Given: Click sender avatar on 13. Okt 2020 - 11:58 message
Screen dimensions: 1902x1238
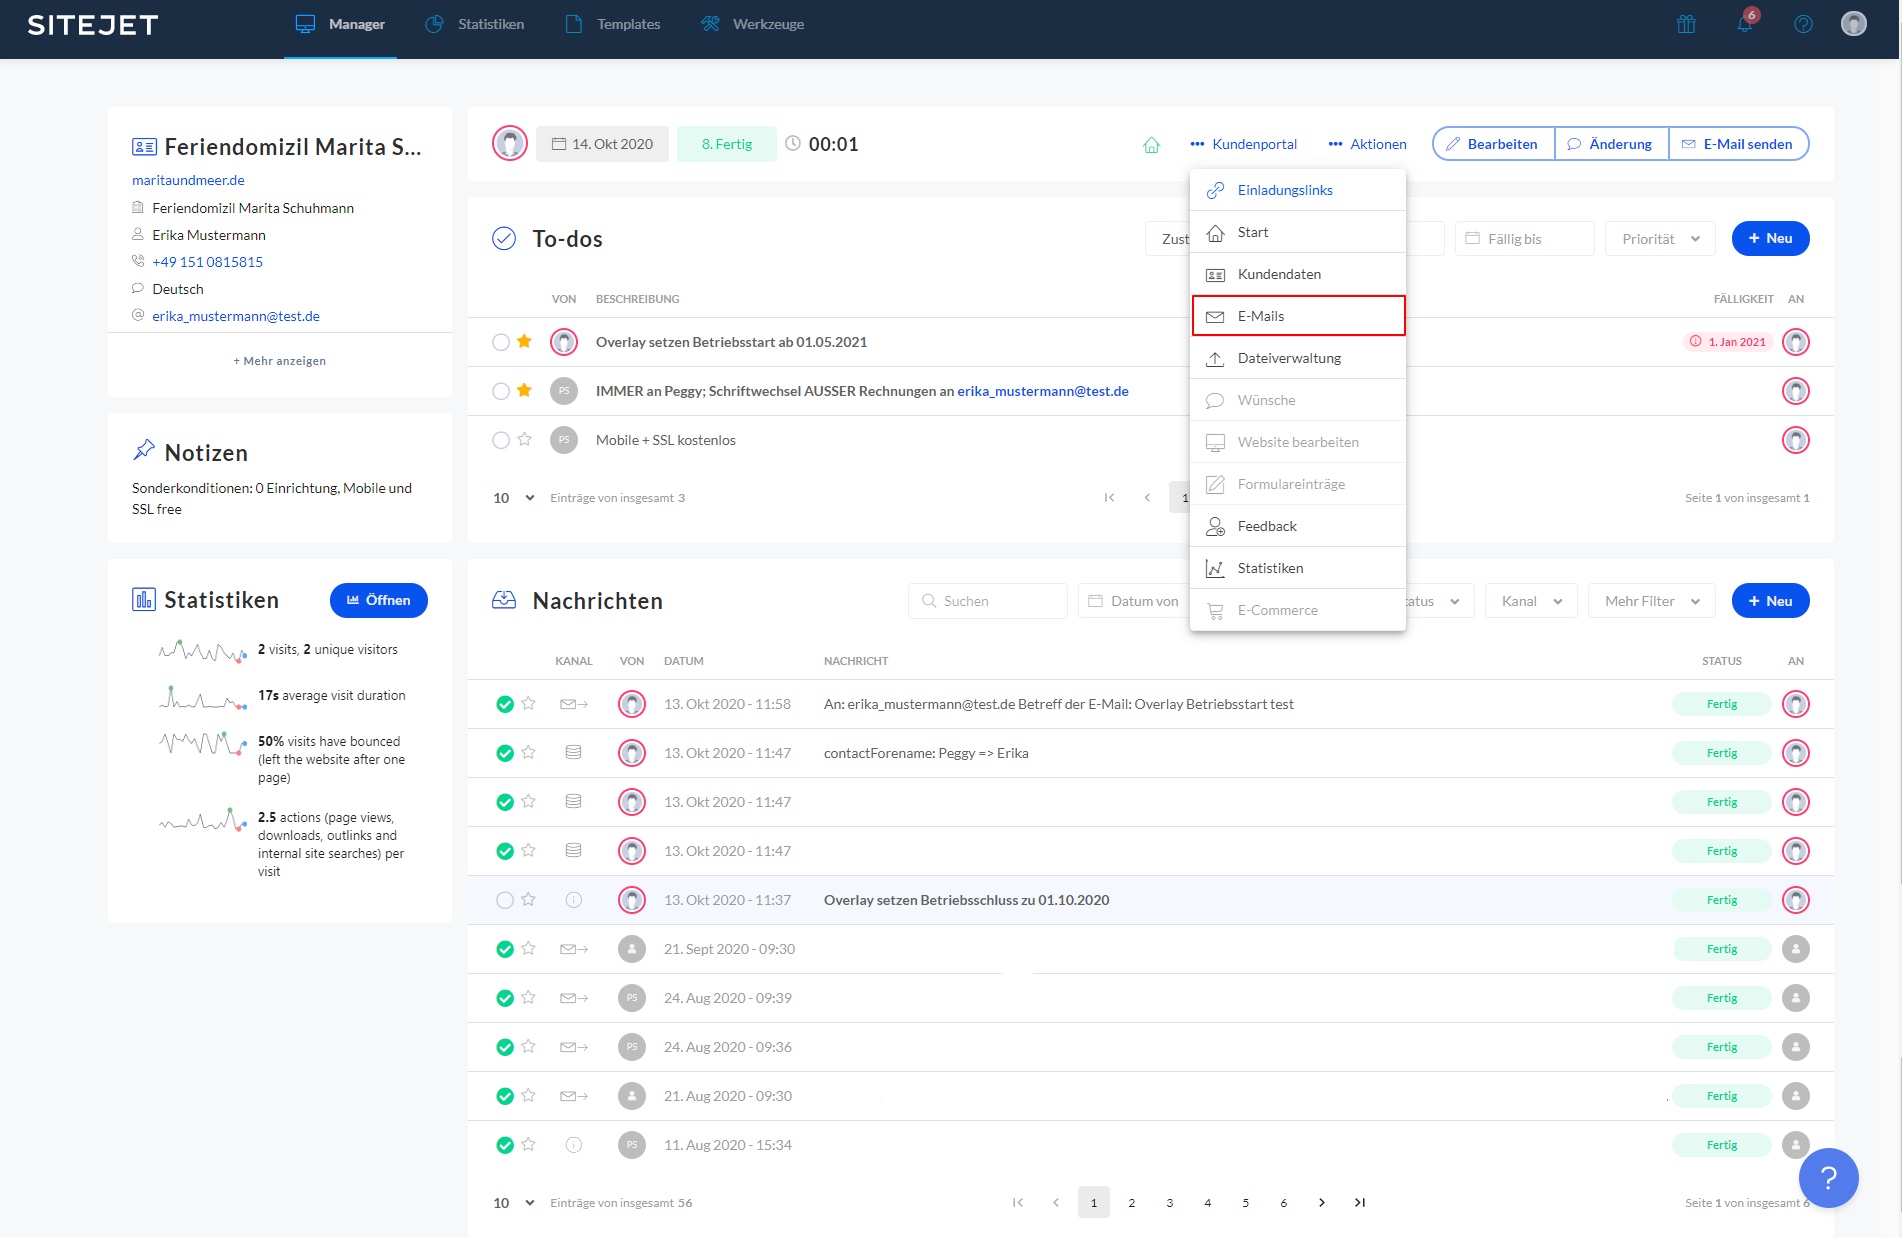Looking at the screenshot, I should (x=632, y=704).
